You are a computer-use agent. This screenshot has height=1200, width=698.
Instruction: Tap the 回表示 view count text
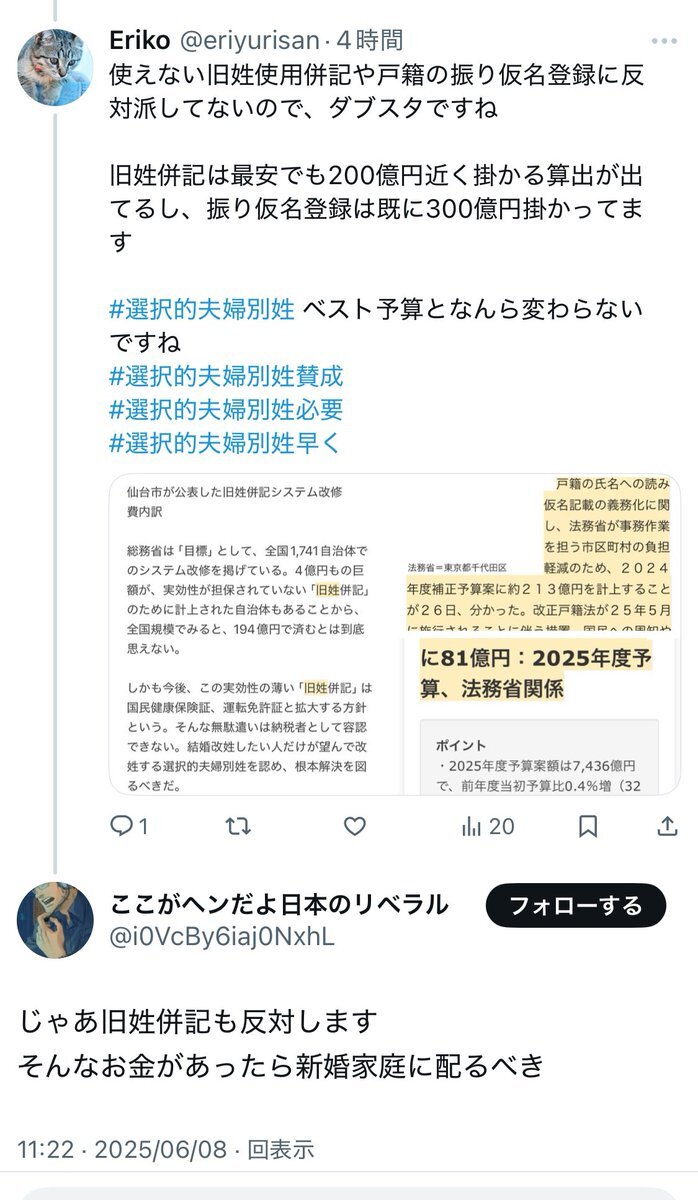click(x=280, y=1149)
